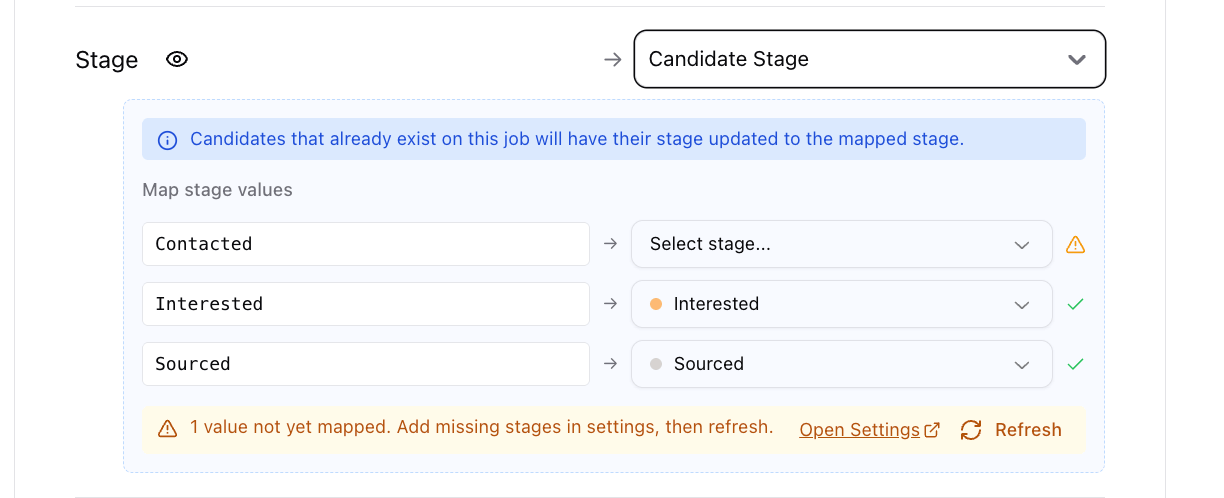The height and width of the screenshot is (498, 1224).
Task: Click the chevron on Candidate Stage dropdown
Action: 1077,59
